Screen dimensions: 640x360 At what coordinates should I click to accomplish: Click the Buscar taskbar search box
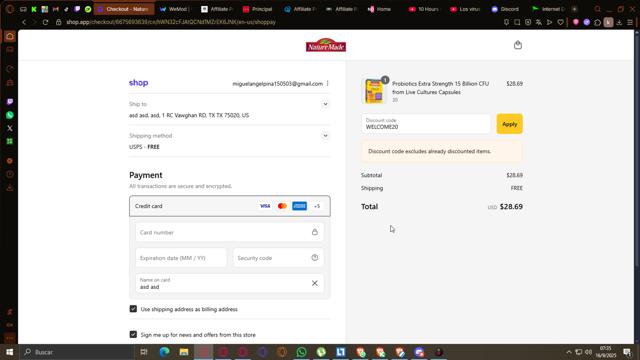click(x=77, y=352)
